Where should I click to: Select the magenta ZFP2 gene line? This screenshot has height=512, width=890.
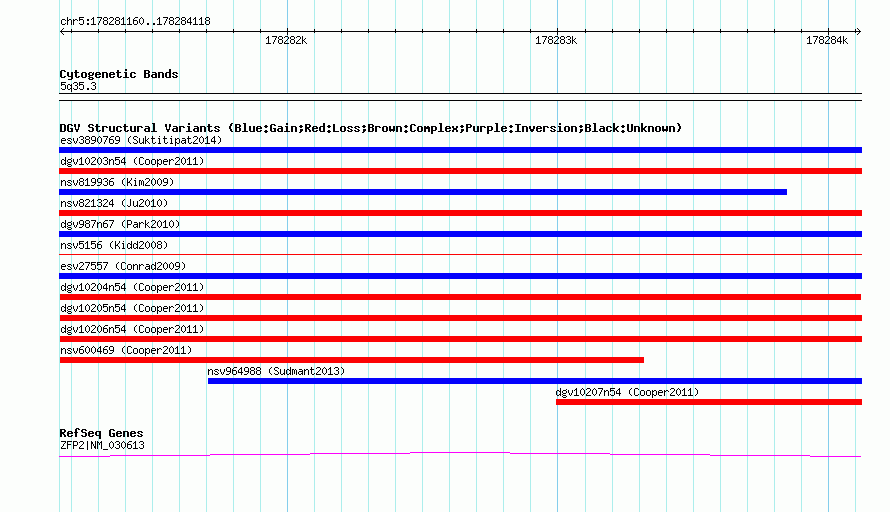point(460,455)
